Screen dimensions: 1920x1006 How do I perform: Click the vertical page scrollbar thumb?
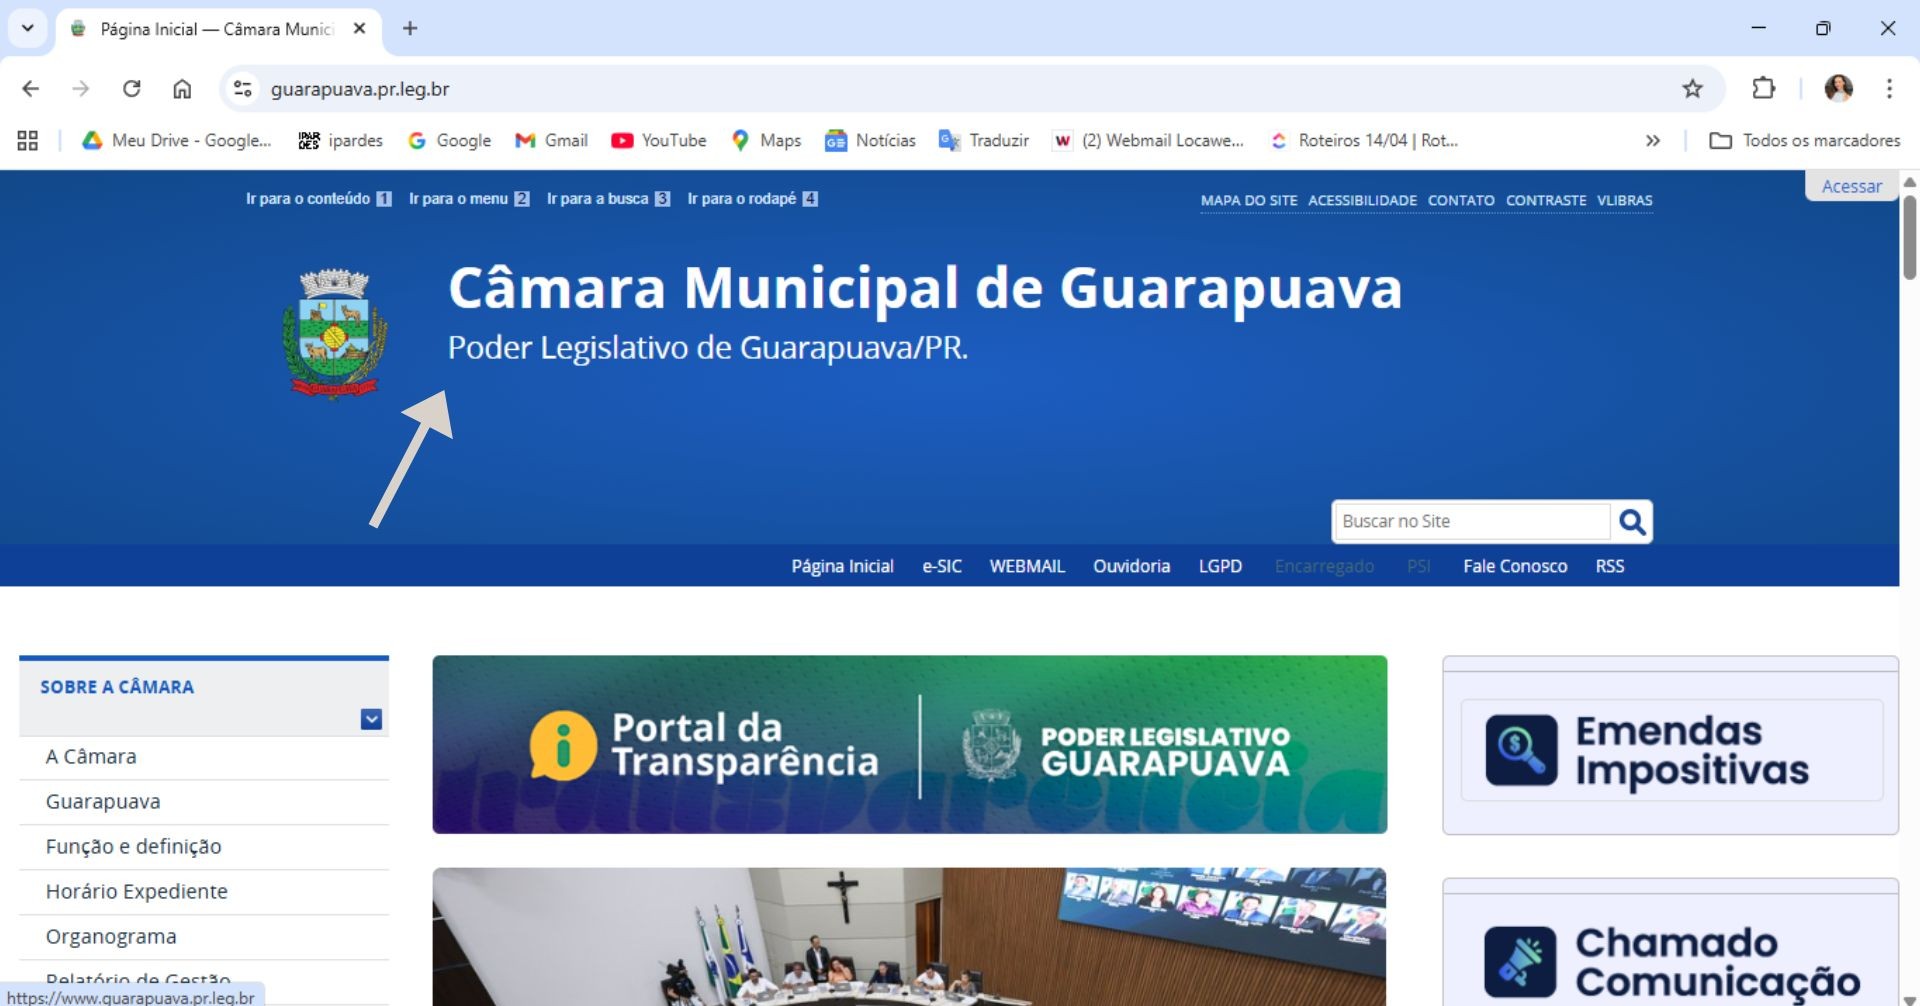(x=1909, y=238)
